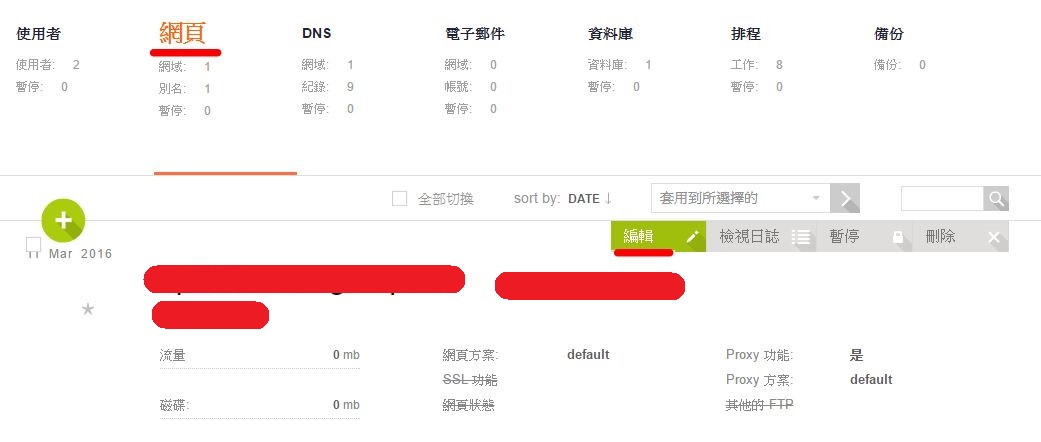Switch to the 使用者 tab
1041x442 pixels.
[x=39, y=34]
